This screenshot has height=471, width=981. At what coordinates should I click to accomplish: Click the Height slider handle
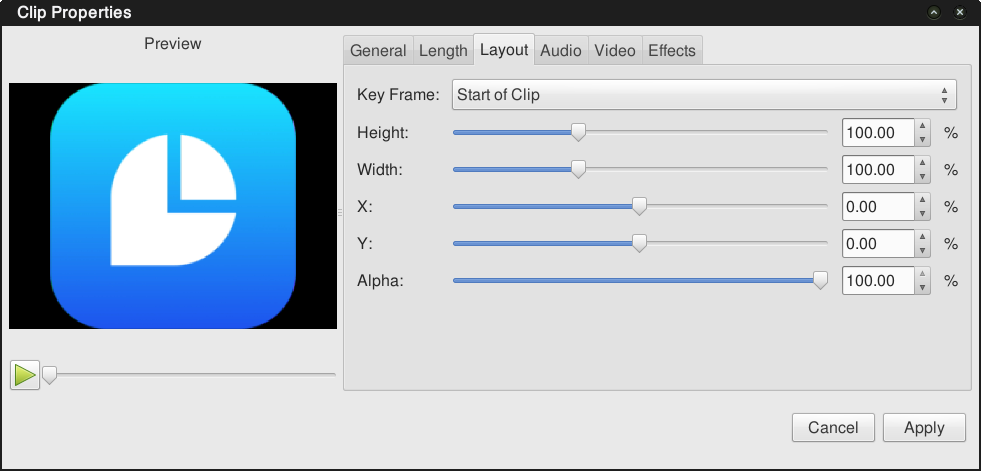pyautogui.click(x=579, y=132)
